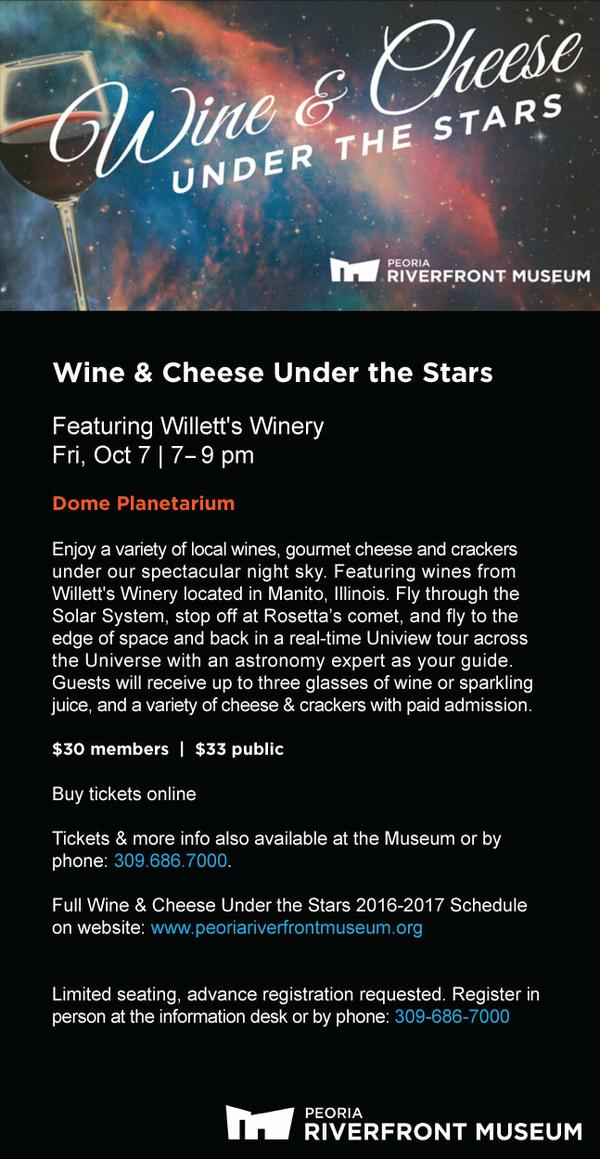This screenshot has height=1159, width=600.
Task: Click the footer 'RIVERFRONT MUSEUM' wordmark text
Action: tap(443, 1131)
